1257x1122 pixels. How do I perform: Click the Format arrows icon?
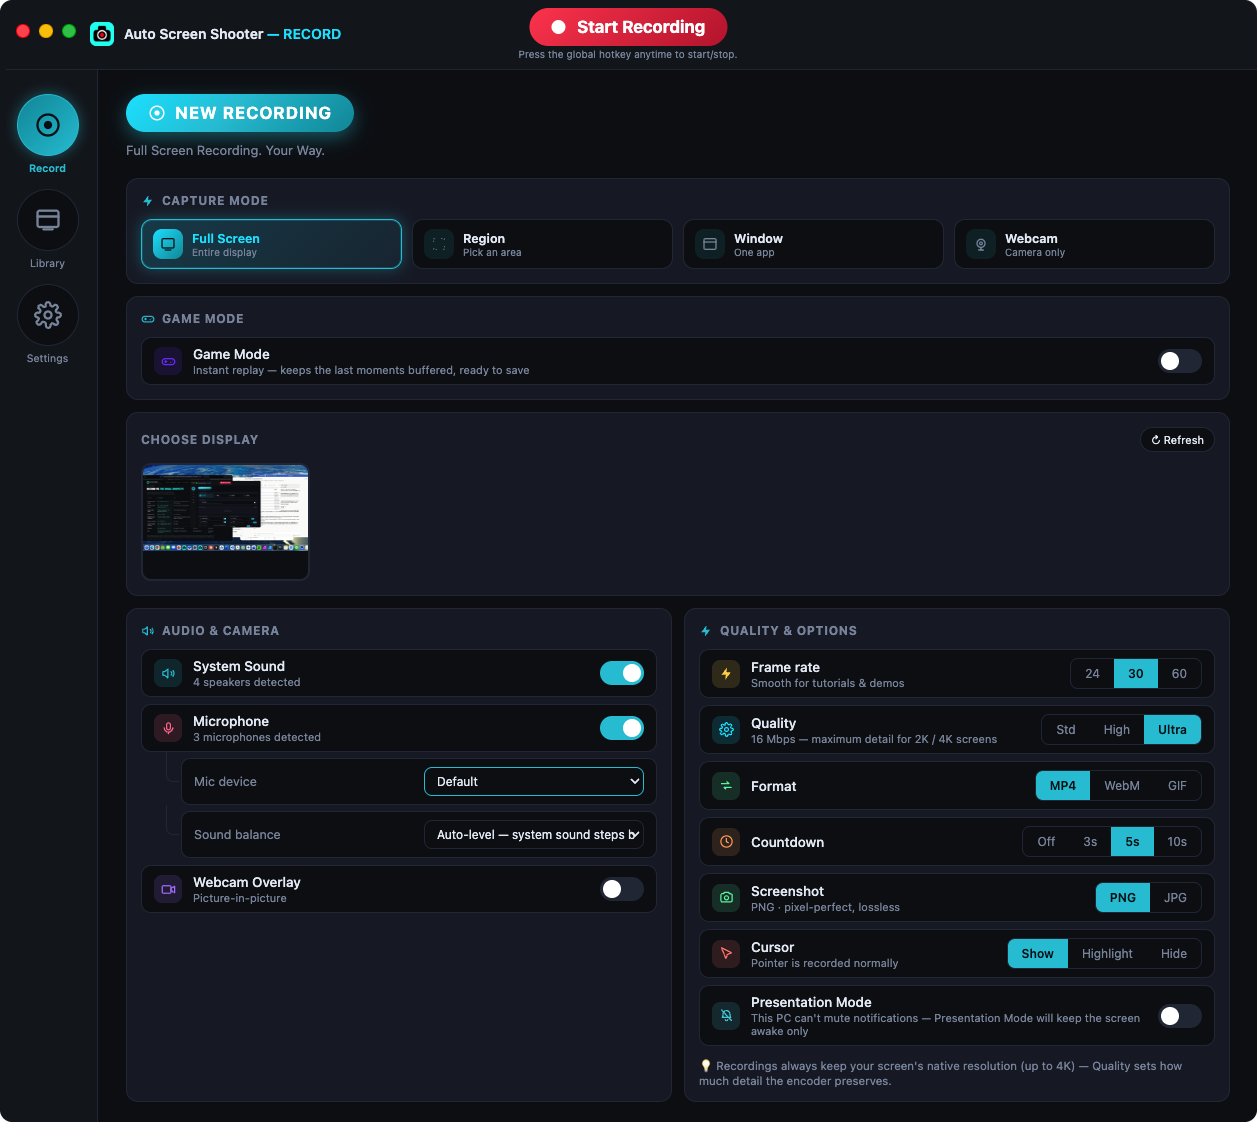click(x=726, y=786)
